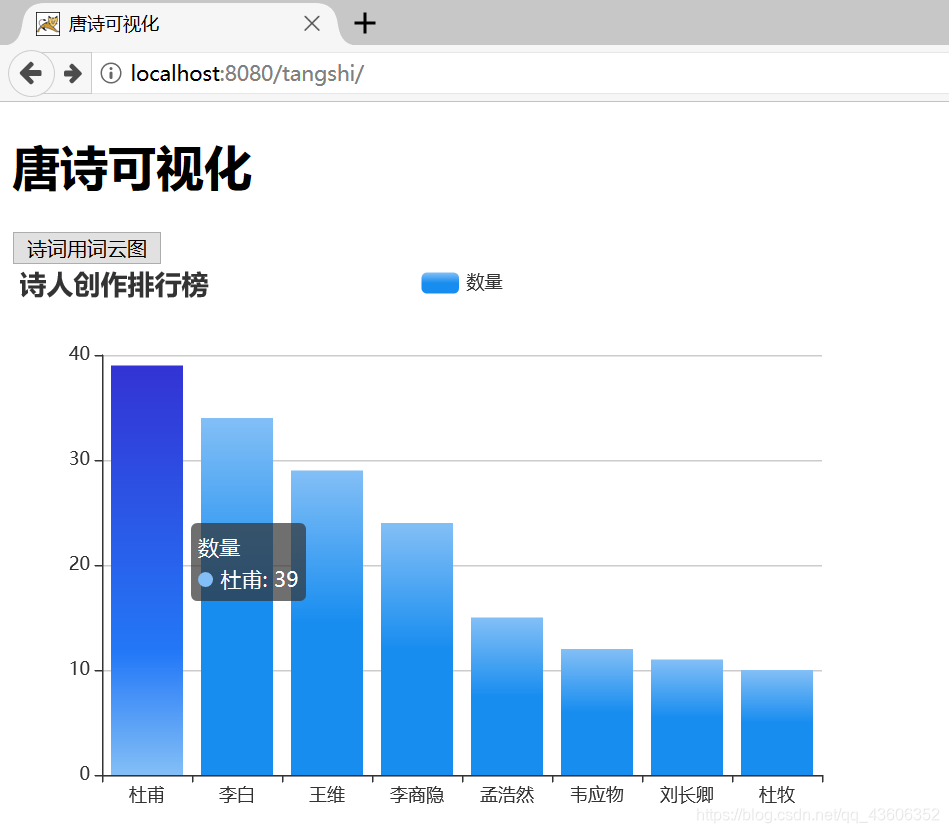Select the 李商隐 bar

417,649
